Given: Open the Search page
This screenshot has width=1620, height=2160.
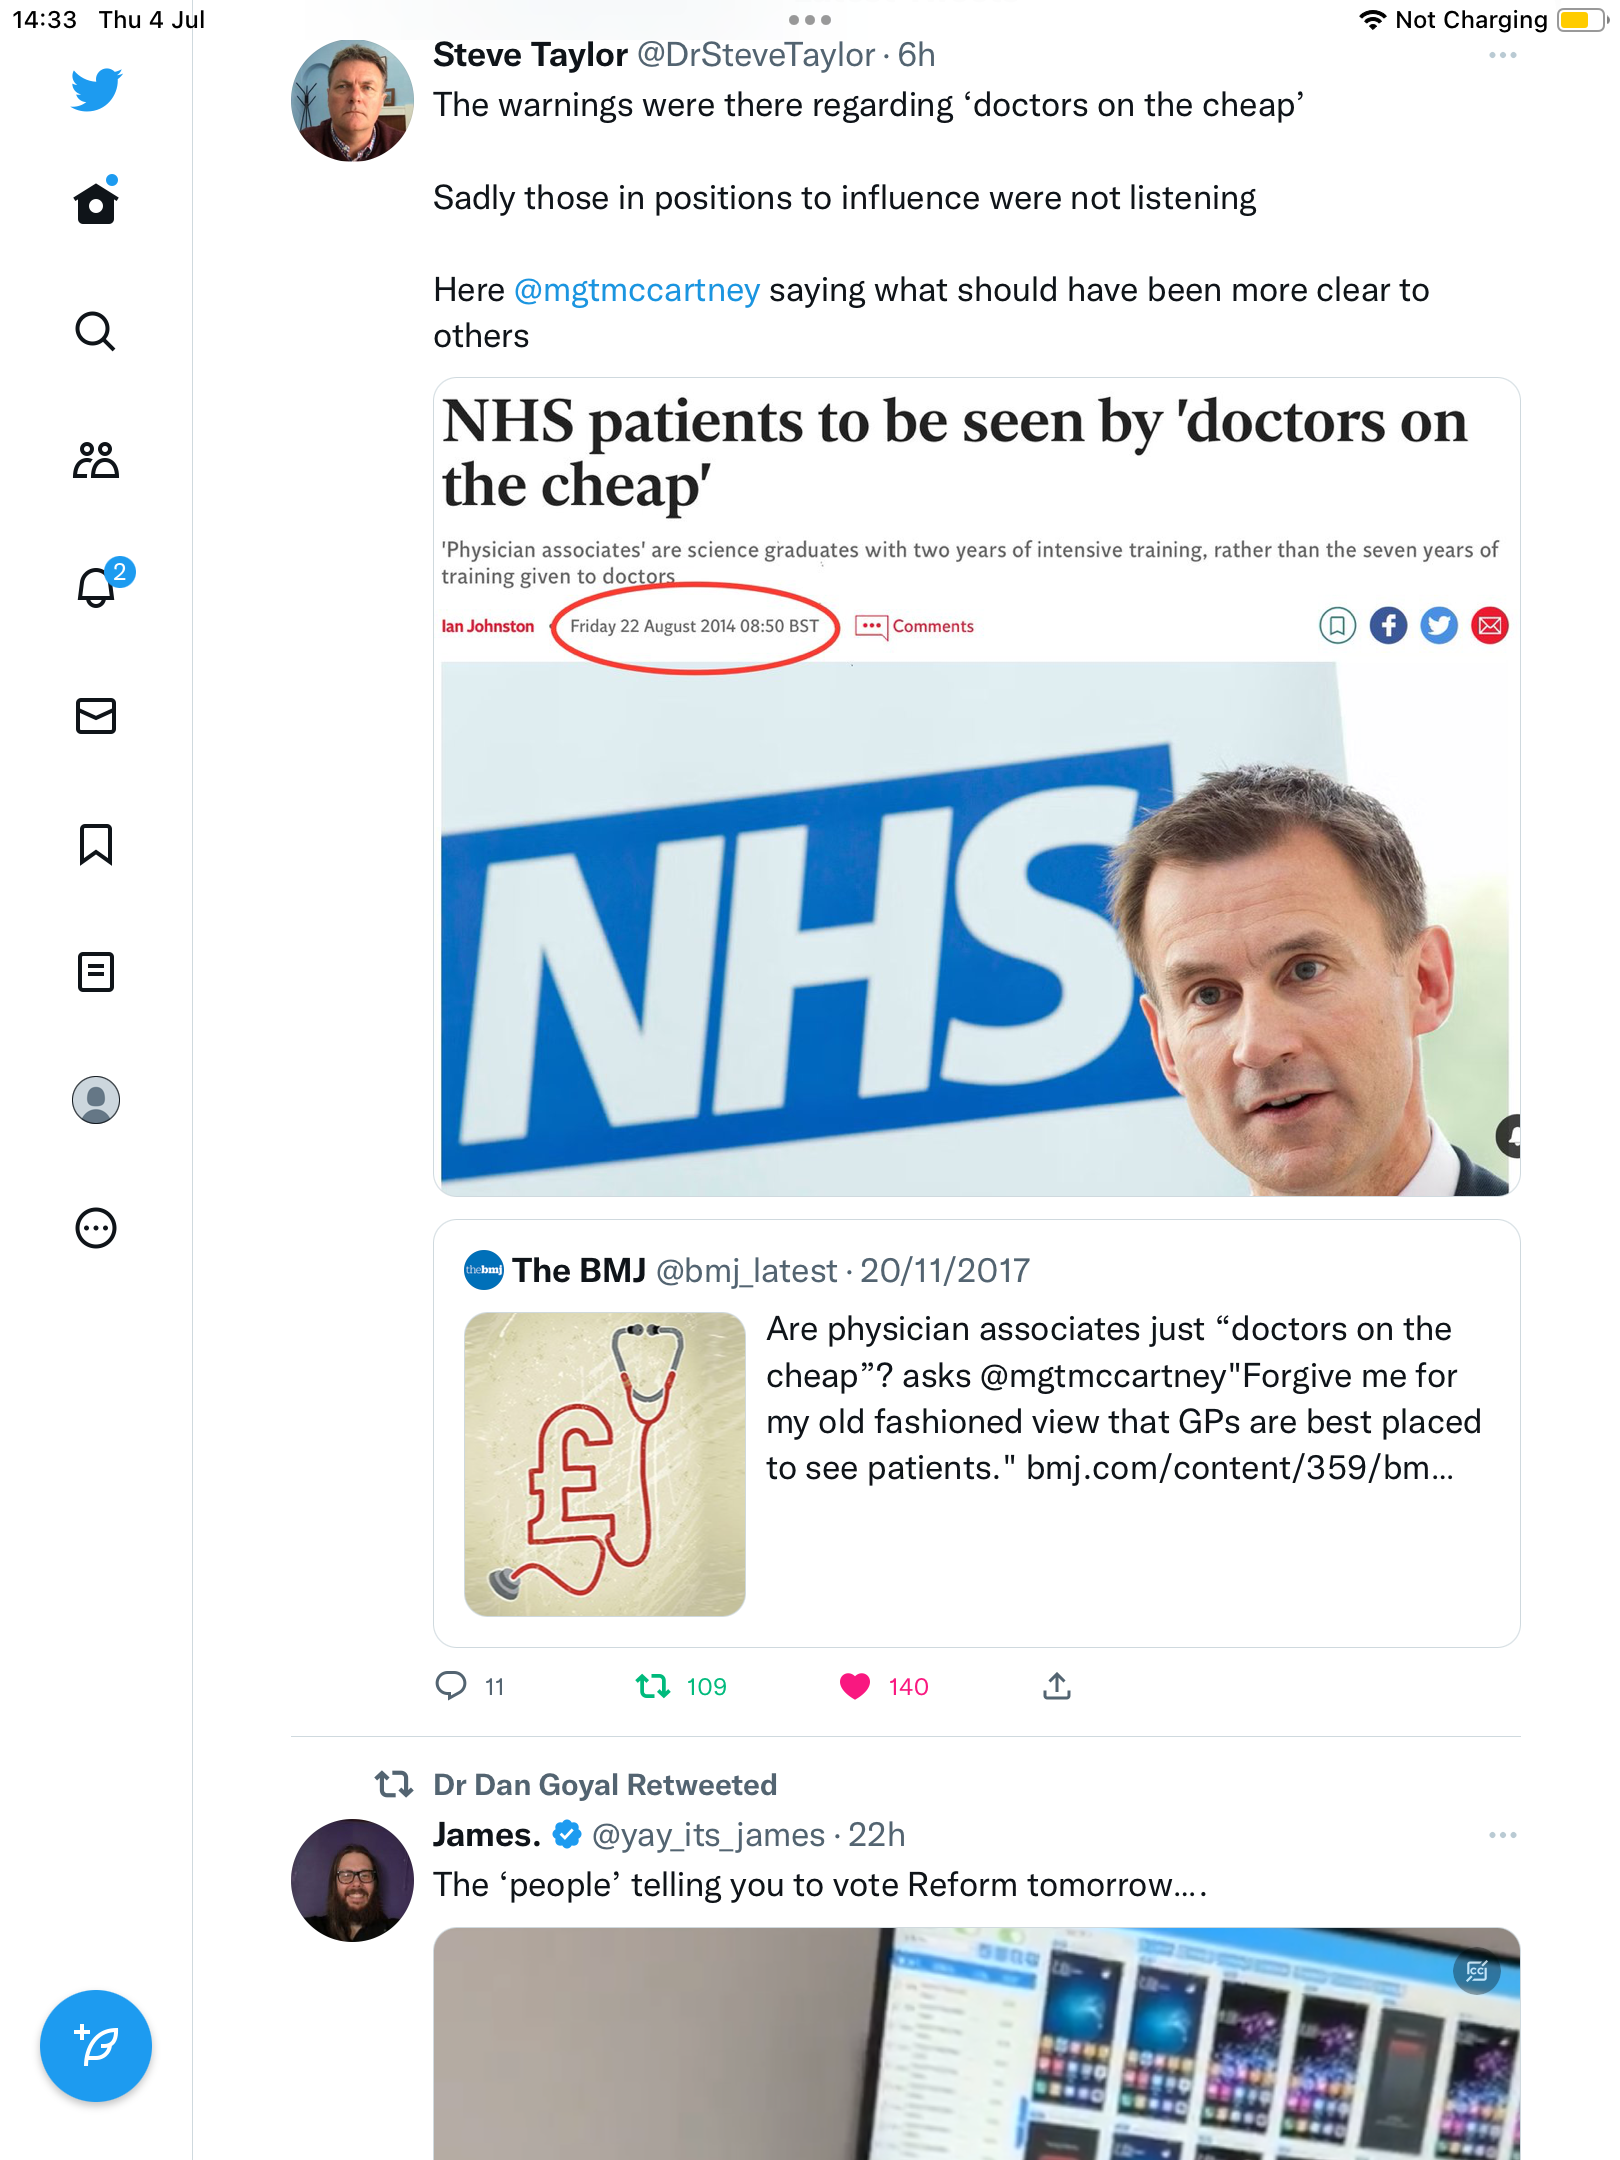Looking at the screenshot, I should click(x=96, y=331).
